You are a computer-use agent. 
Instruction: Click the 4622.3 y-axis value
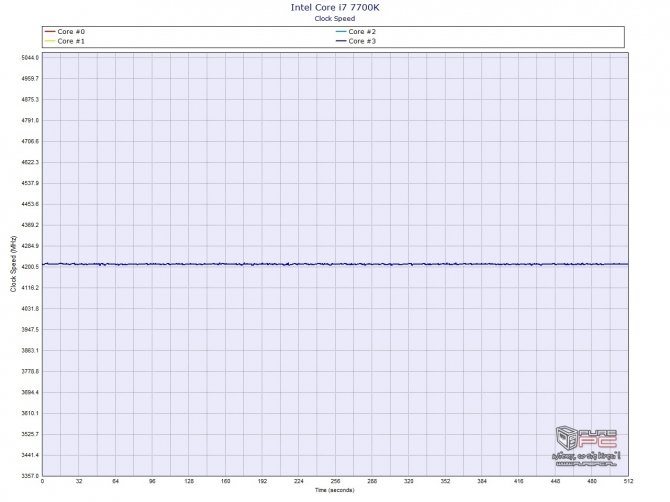tap(30, 162)
